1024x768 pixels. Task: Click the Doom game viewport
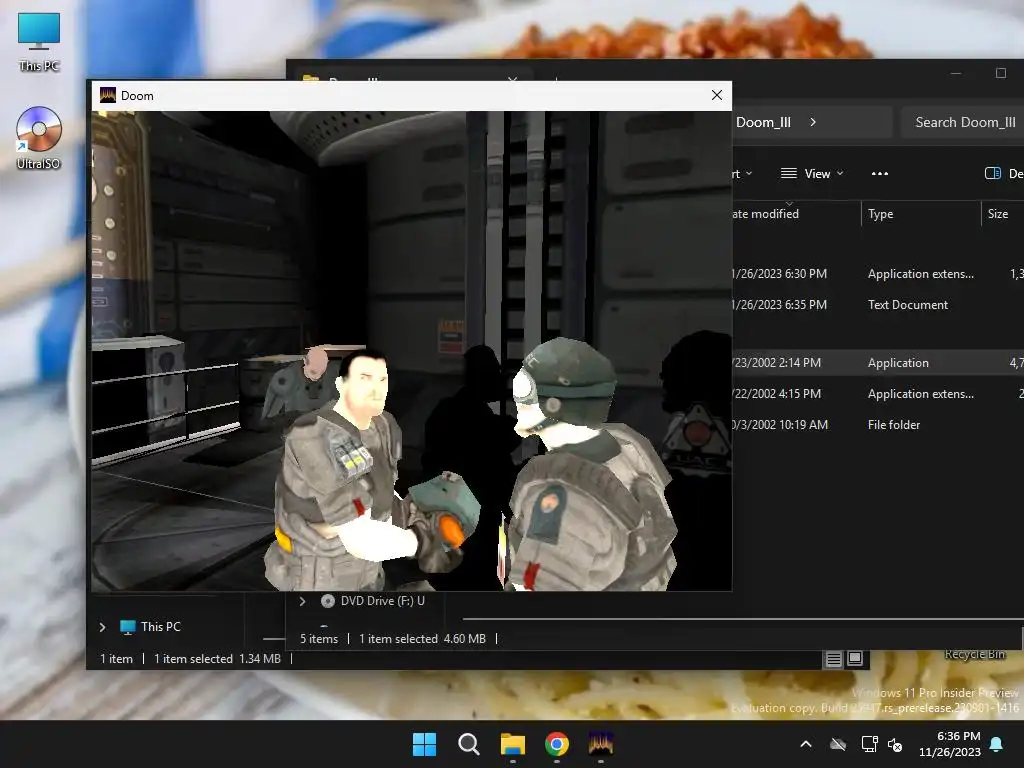(411, 351)
